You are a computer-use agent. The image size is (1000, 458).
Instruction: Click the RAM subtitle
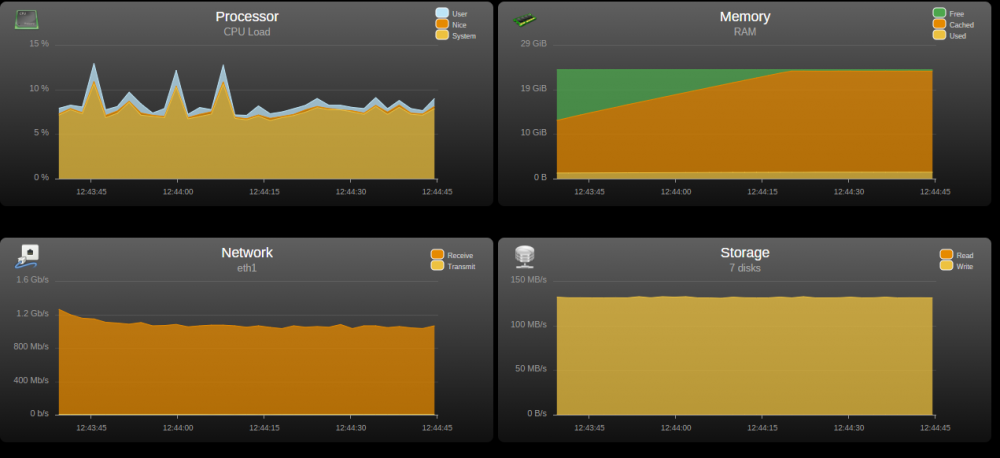[745, 32]
